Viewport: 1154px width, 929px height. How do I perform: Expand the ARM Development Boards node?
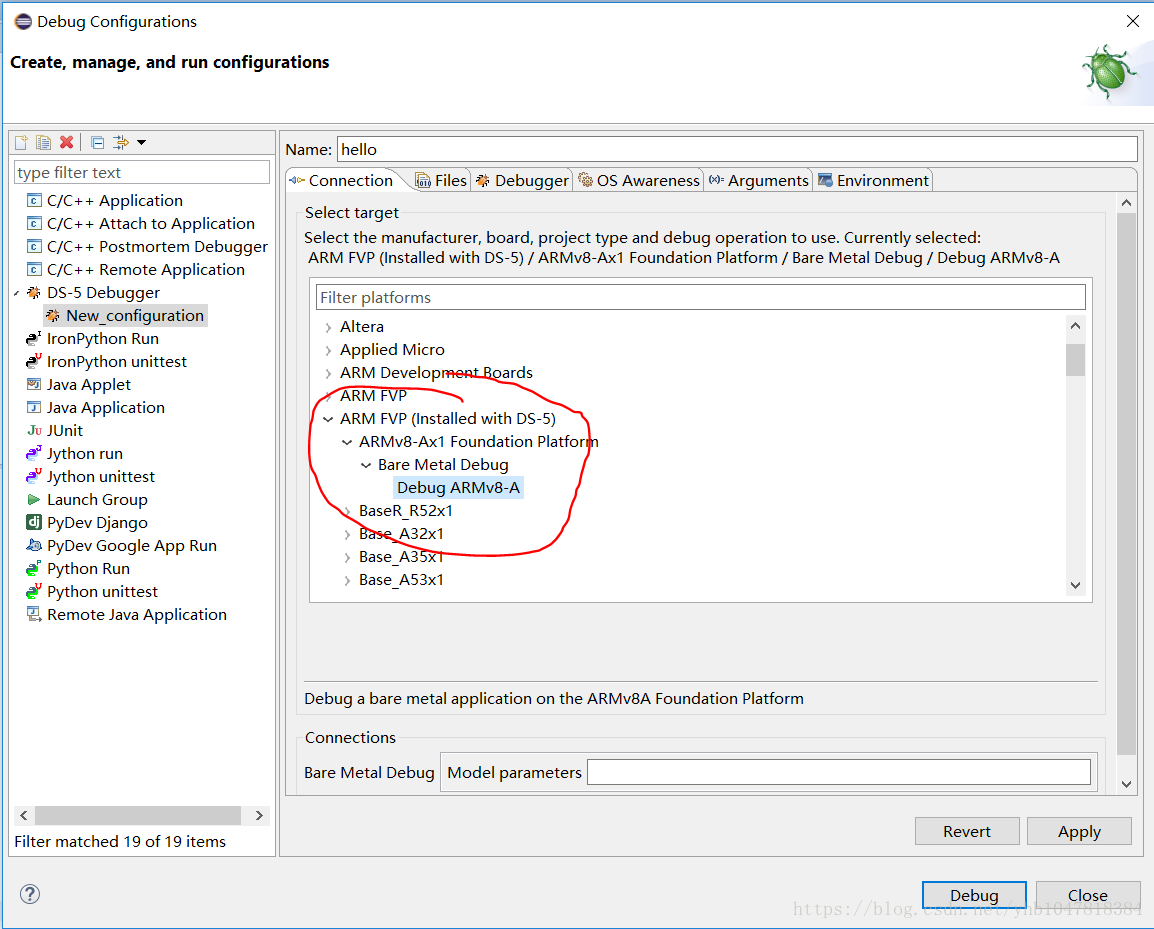328,373
